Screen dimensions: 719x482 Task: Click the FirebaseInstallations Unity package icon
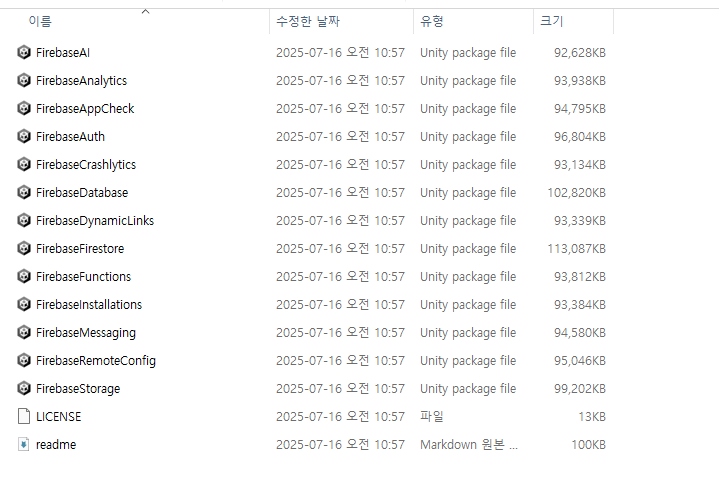pyautogui.click(x=24, y=304)
